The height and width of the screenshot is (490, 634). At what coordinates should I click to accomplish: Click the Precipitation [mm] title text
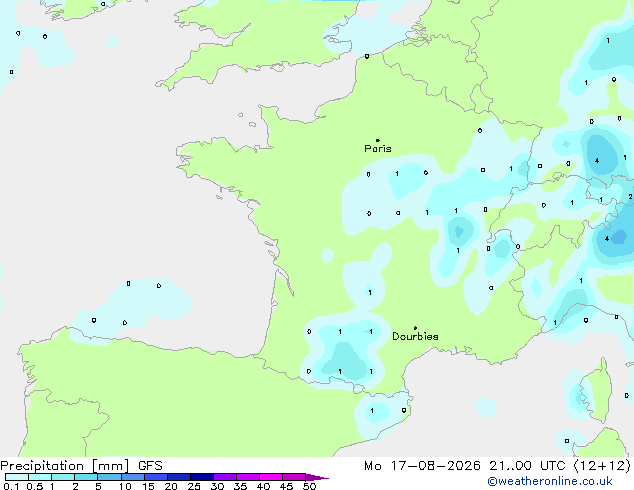coord(65,466)
